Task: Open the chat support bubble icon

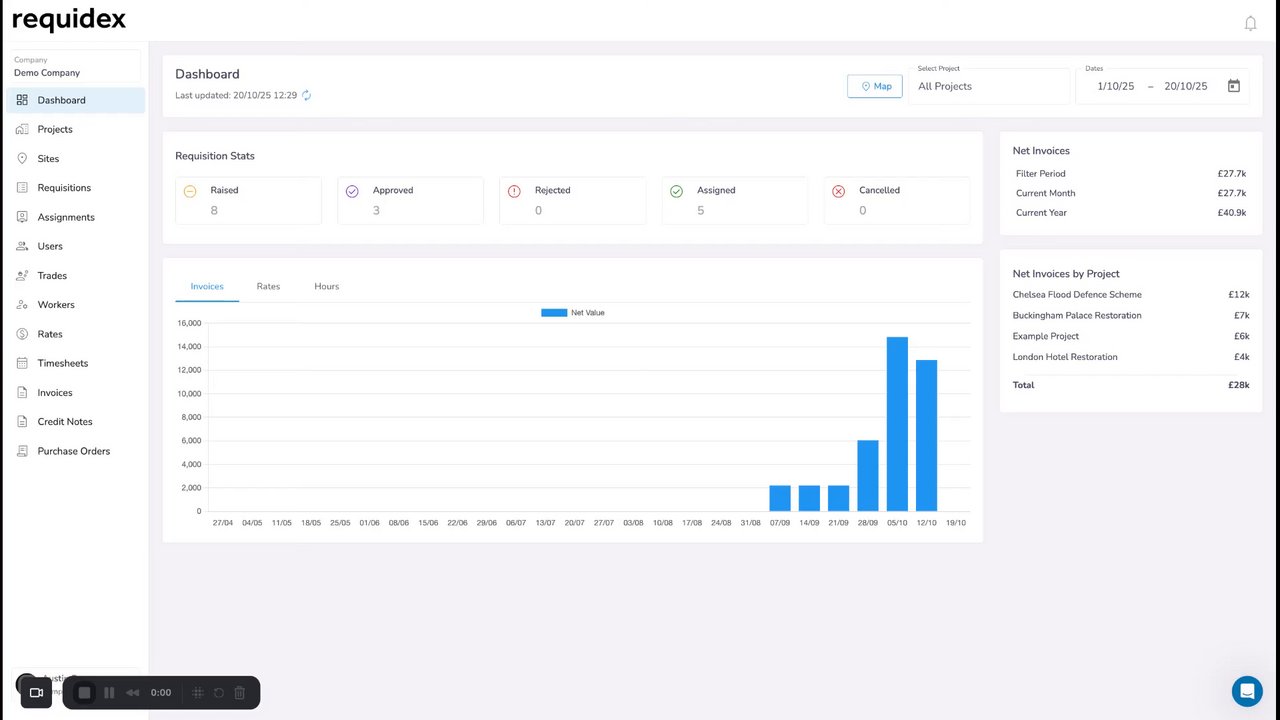Action: pos(1247,691)
